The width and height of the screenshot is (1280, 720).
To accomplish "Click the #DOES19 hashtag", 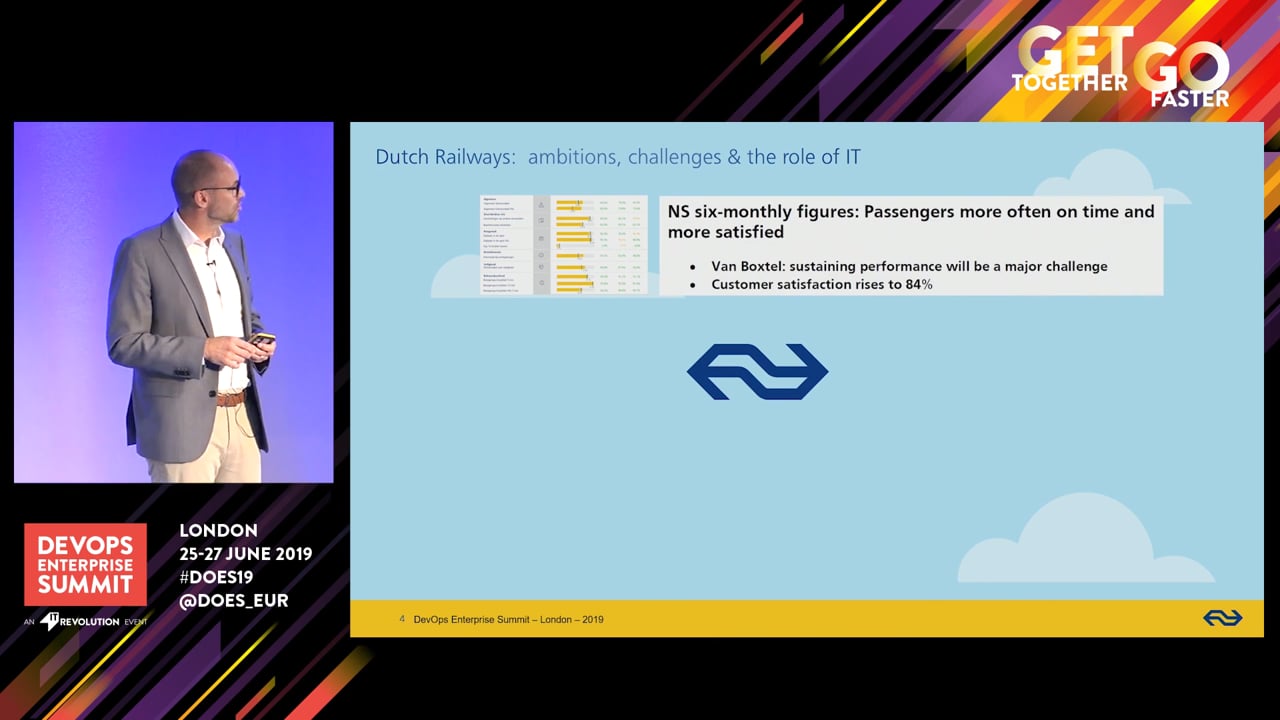I will pos(216,577).
